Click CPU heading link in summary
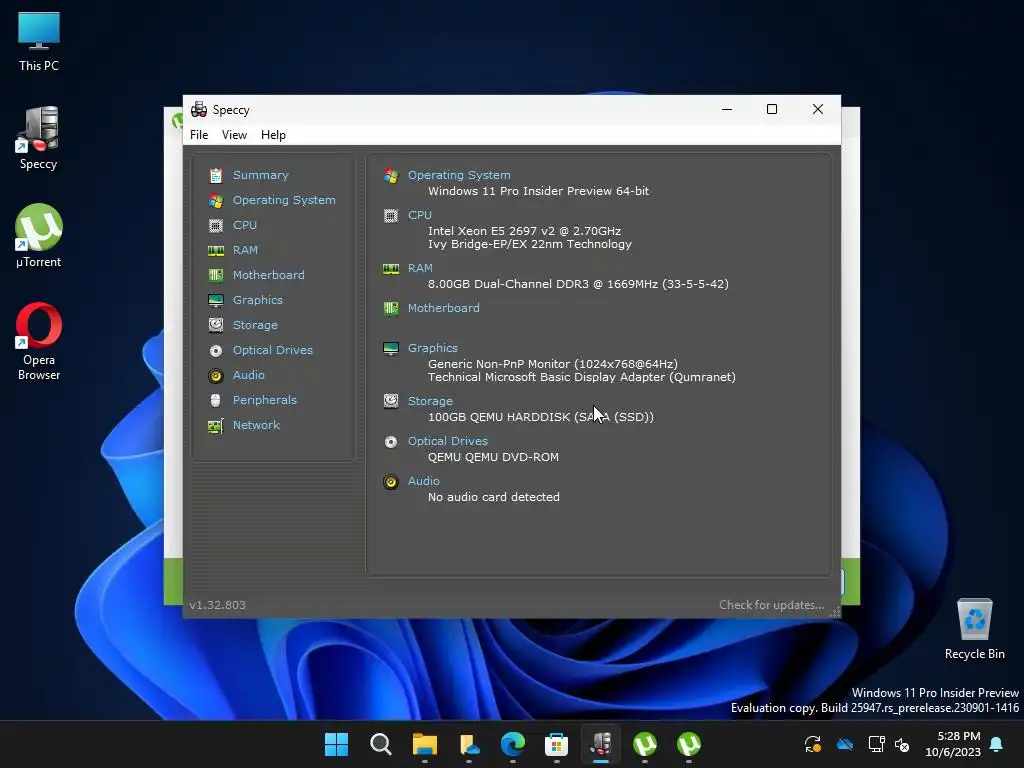The image size is (1024, 768). pos(420,215)
